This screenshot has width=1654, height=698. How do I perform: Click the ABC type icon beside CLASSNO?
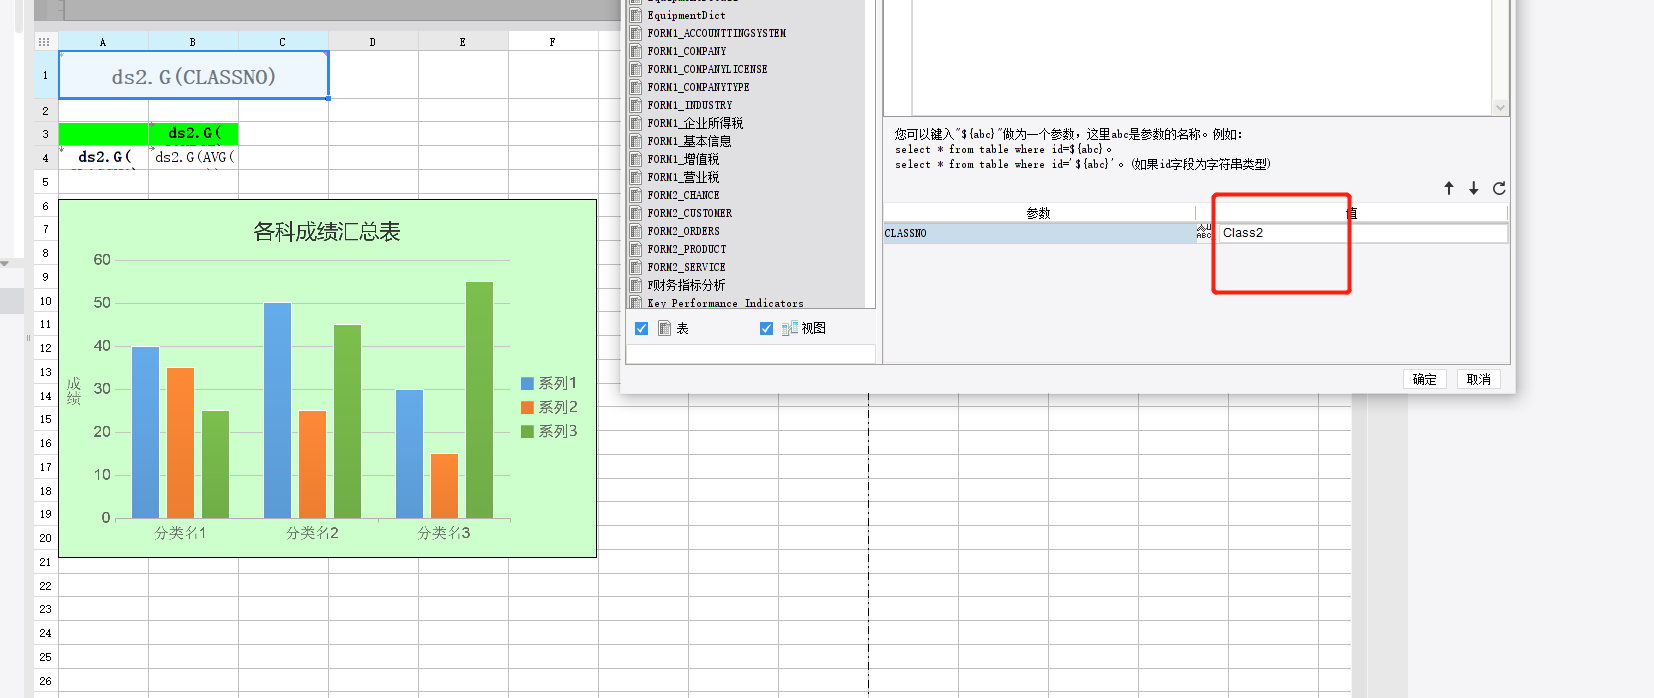1204,232
